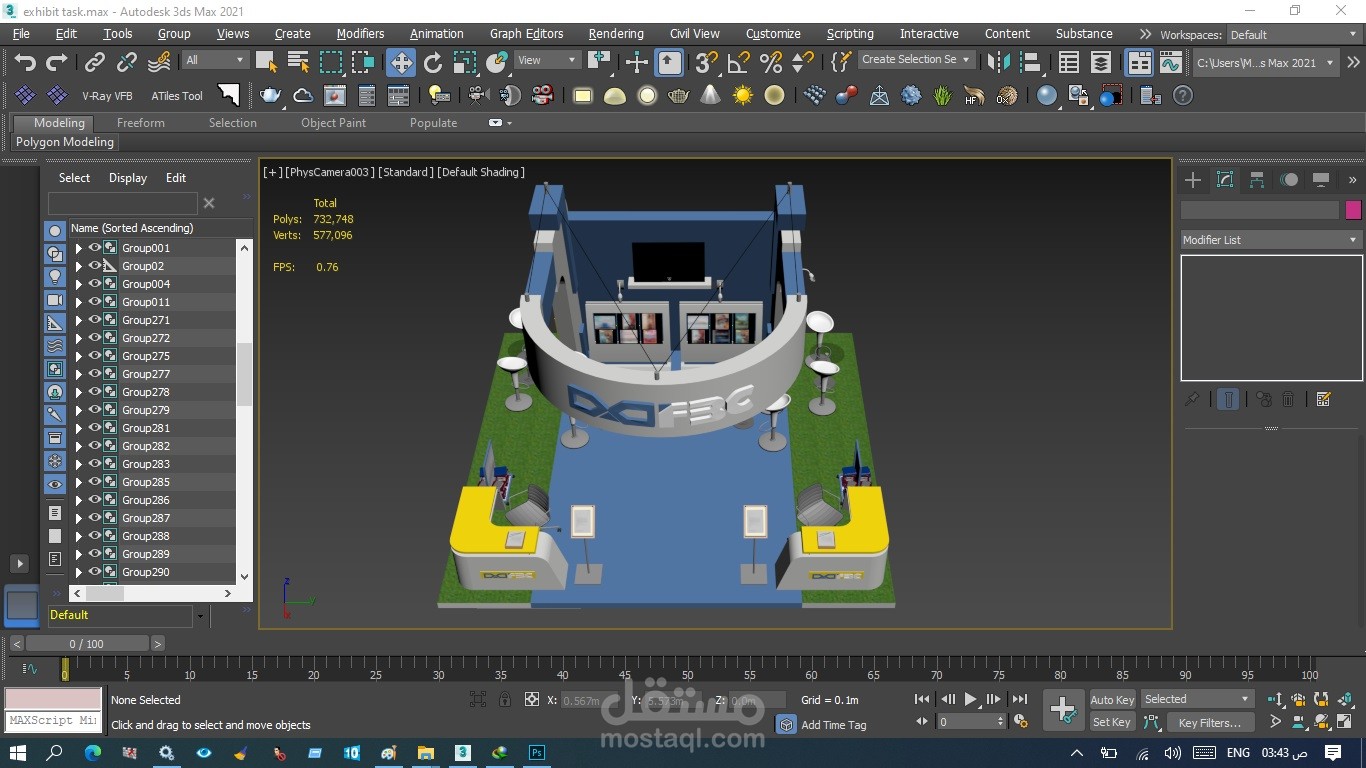Click the Scene Explorer horizontal scrollbar

point(153,593)
